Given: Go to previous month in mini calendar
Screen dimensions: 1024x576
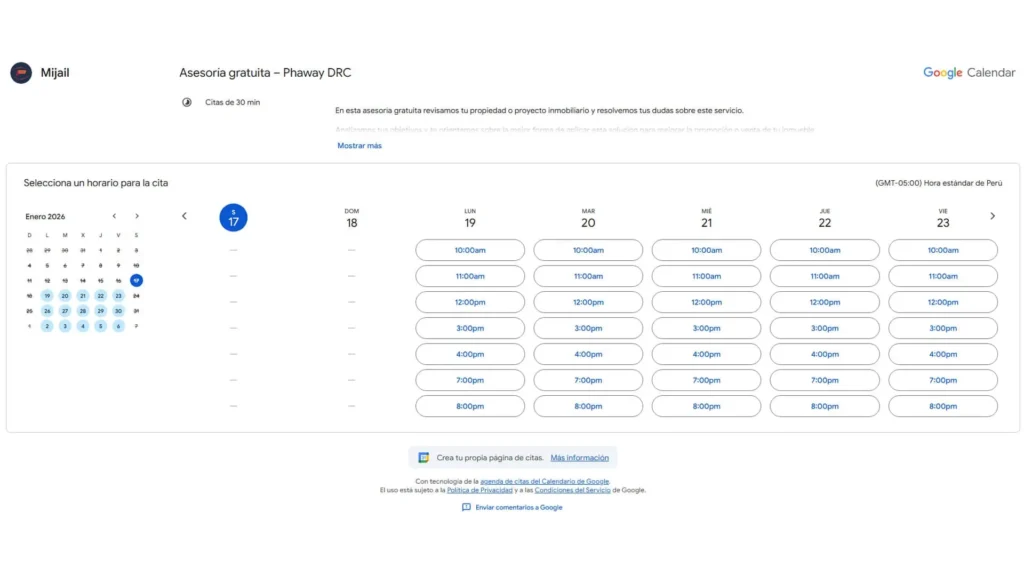Looking at the screenshot, I should [114, 216].
